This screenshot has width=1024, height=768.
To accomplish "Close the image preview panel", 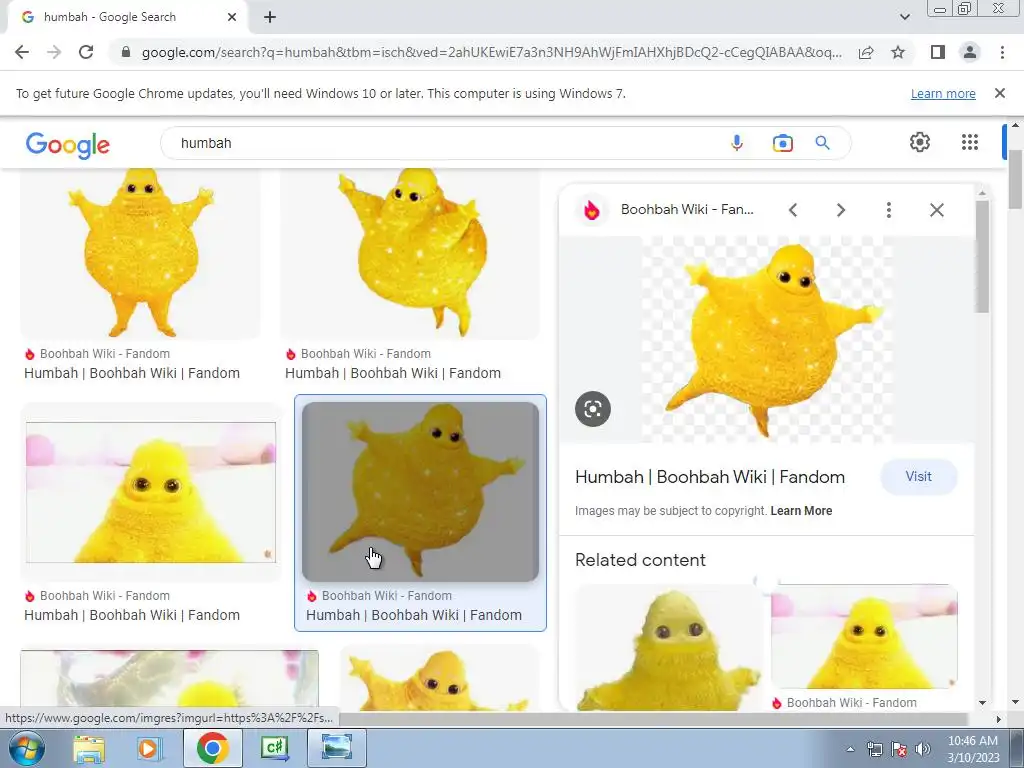I will [x=936, y=210].
